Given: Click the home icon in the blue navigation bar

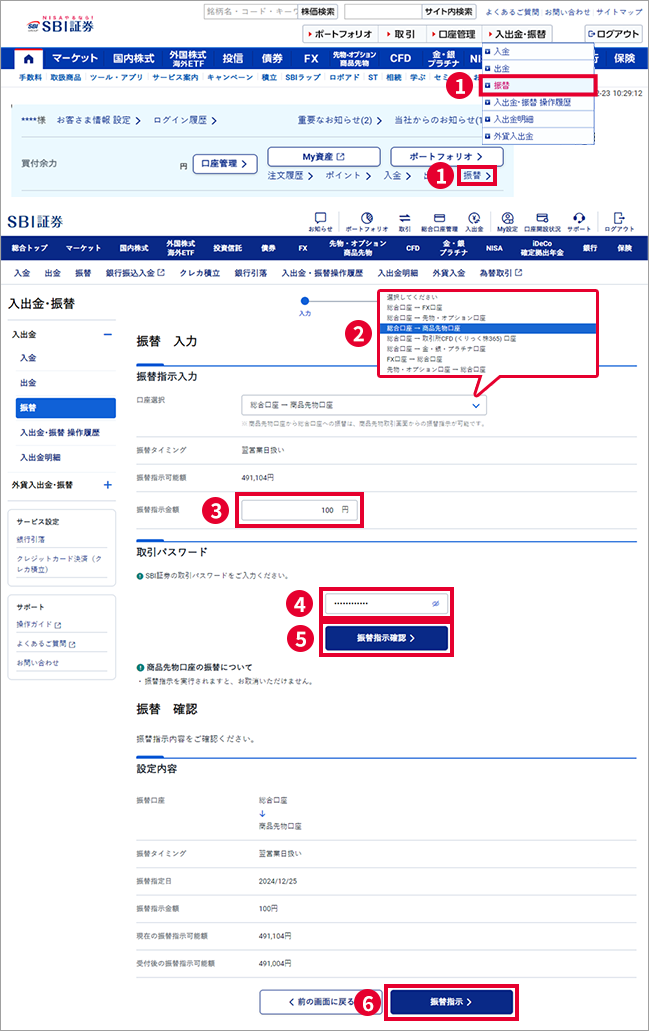Looking at the screenshot, I should 29,59.
